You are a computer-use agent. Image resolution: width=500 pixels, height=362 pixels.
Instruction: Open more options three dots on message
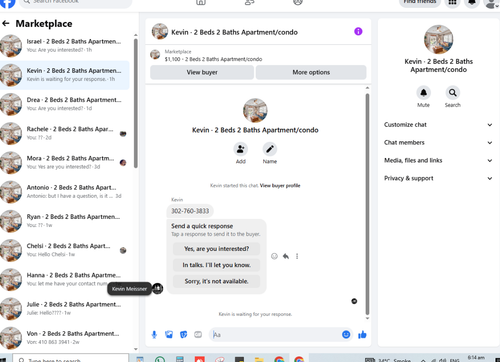pyautogui.click(x=297, y=256)
